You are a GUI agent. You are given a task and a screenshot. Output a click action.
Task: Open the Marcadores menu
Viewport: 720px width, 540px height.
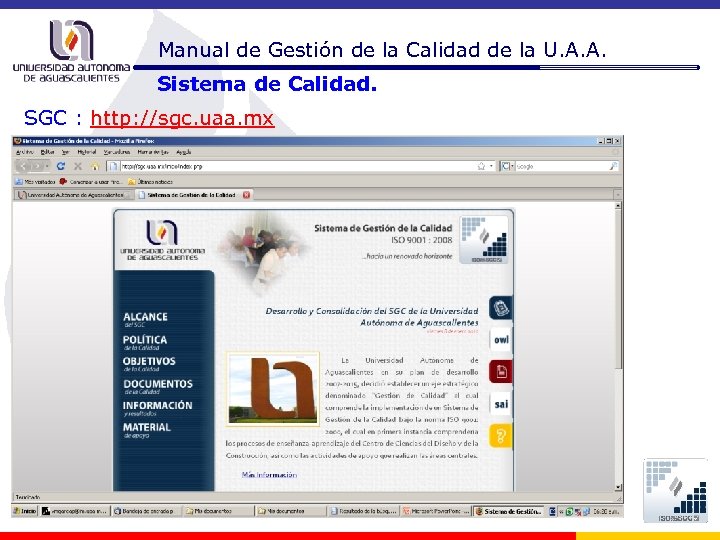click(117, 152)
